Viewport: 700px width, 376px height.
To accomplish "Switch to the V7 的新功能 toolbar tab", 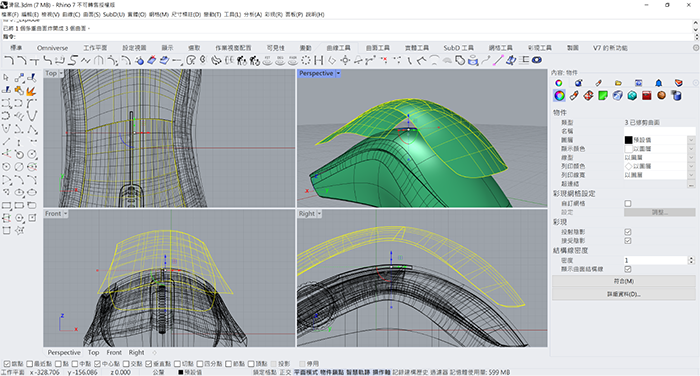I will [x=610, y=48].
